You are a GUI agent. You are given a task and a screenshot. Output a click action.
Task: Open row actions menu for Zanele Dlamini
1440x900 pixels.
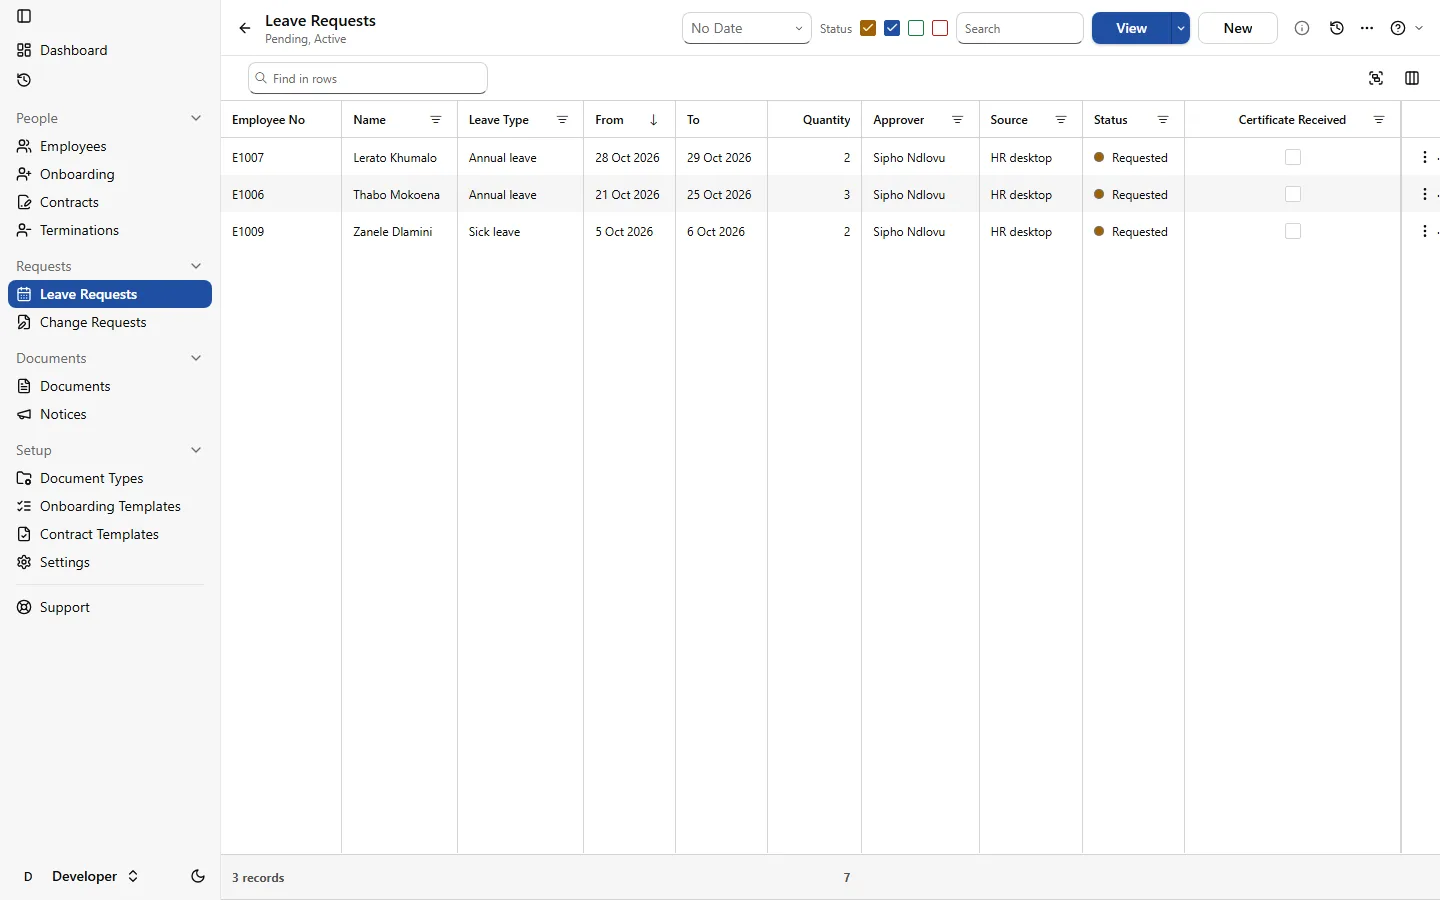coord(1425,231)
